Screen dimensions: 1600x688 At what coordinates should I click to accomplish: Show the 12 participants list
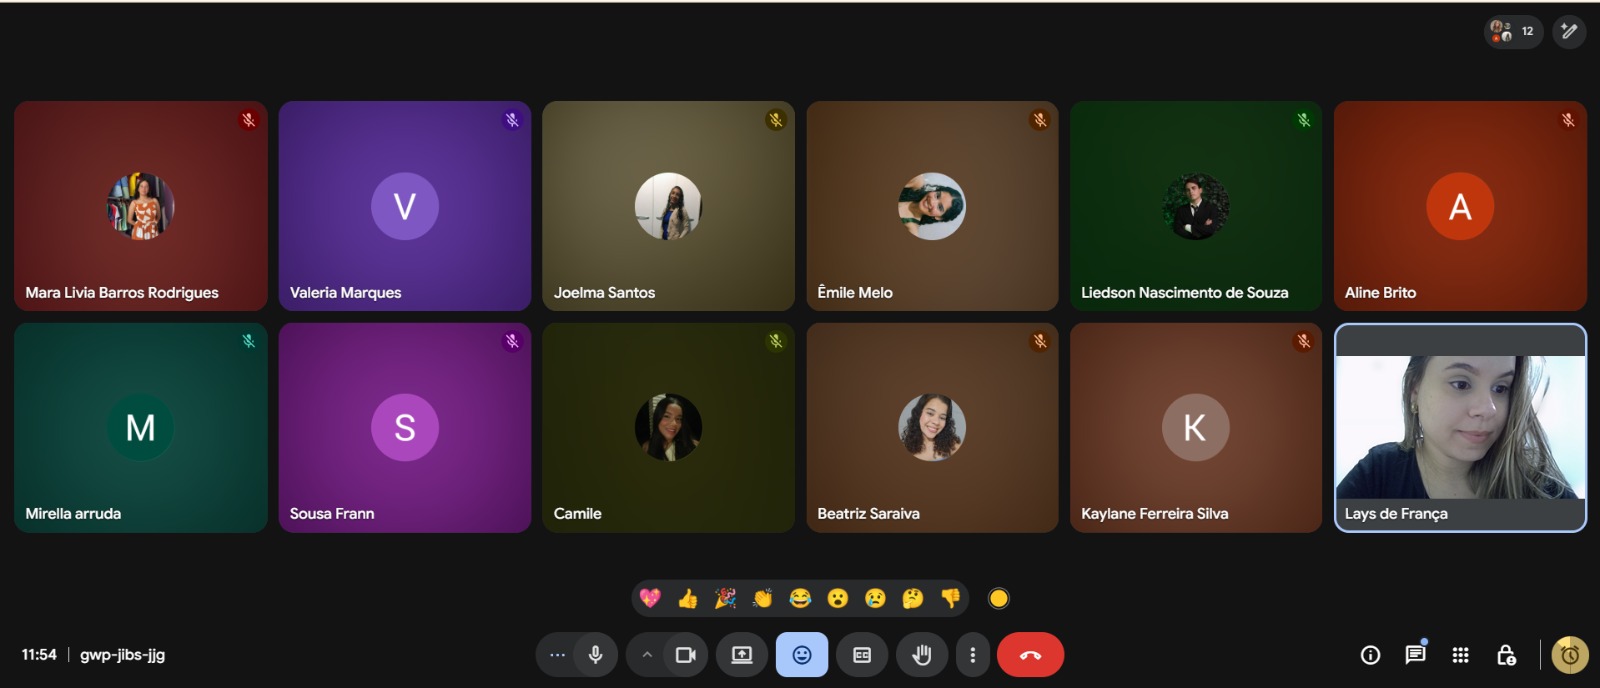(1513, 31)
